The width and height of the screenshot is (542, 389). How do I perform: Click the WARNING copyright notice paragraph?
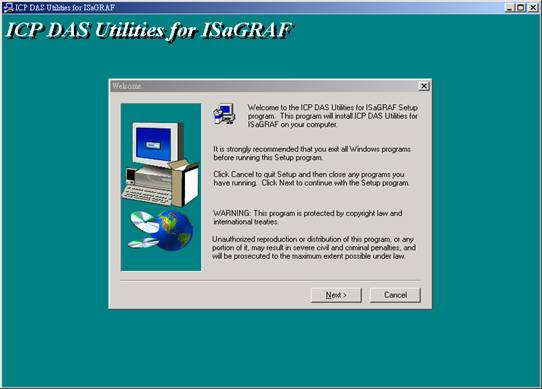(308, 217)
